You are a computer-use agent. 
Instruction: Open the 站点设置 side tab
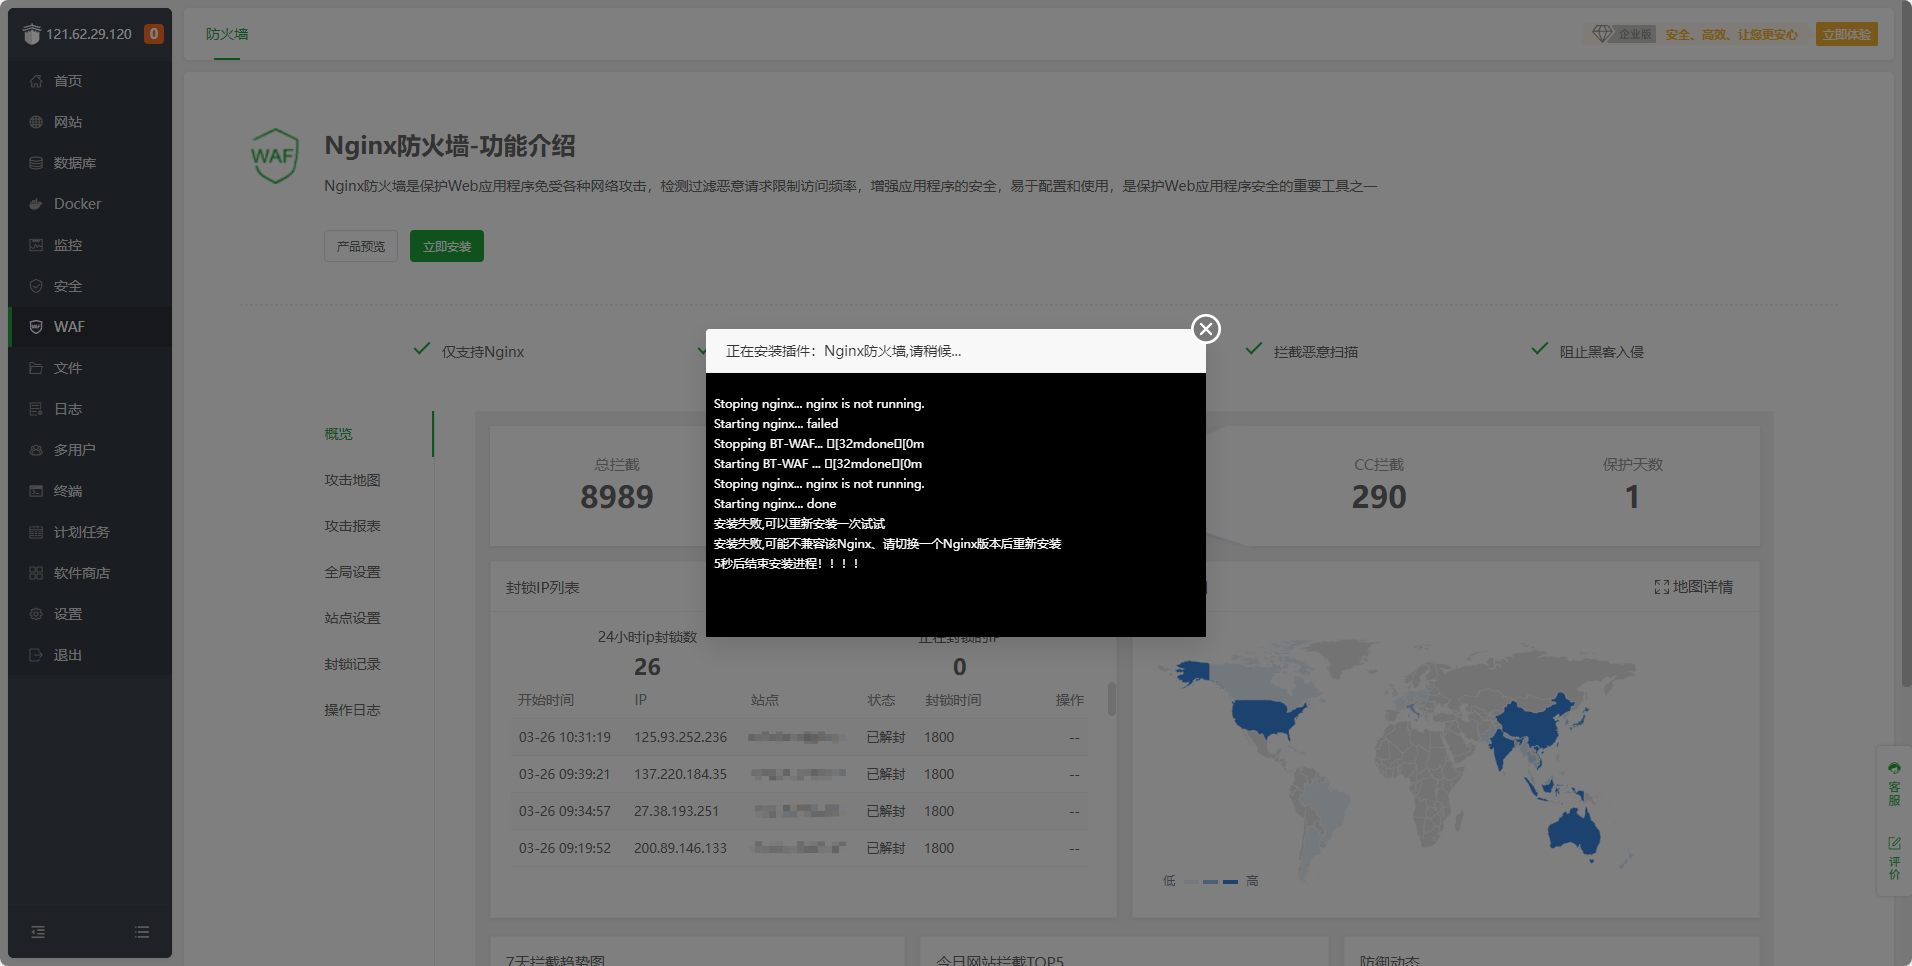(x=352, y=618)
